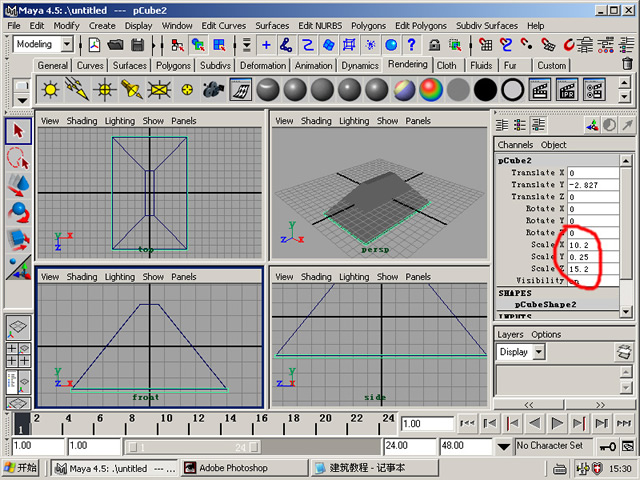Assign the solid black surface shader
The image size is (640, 480).
point(485,89)
